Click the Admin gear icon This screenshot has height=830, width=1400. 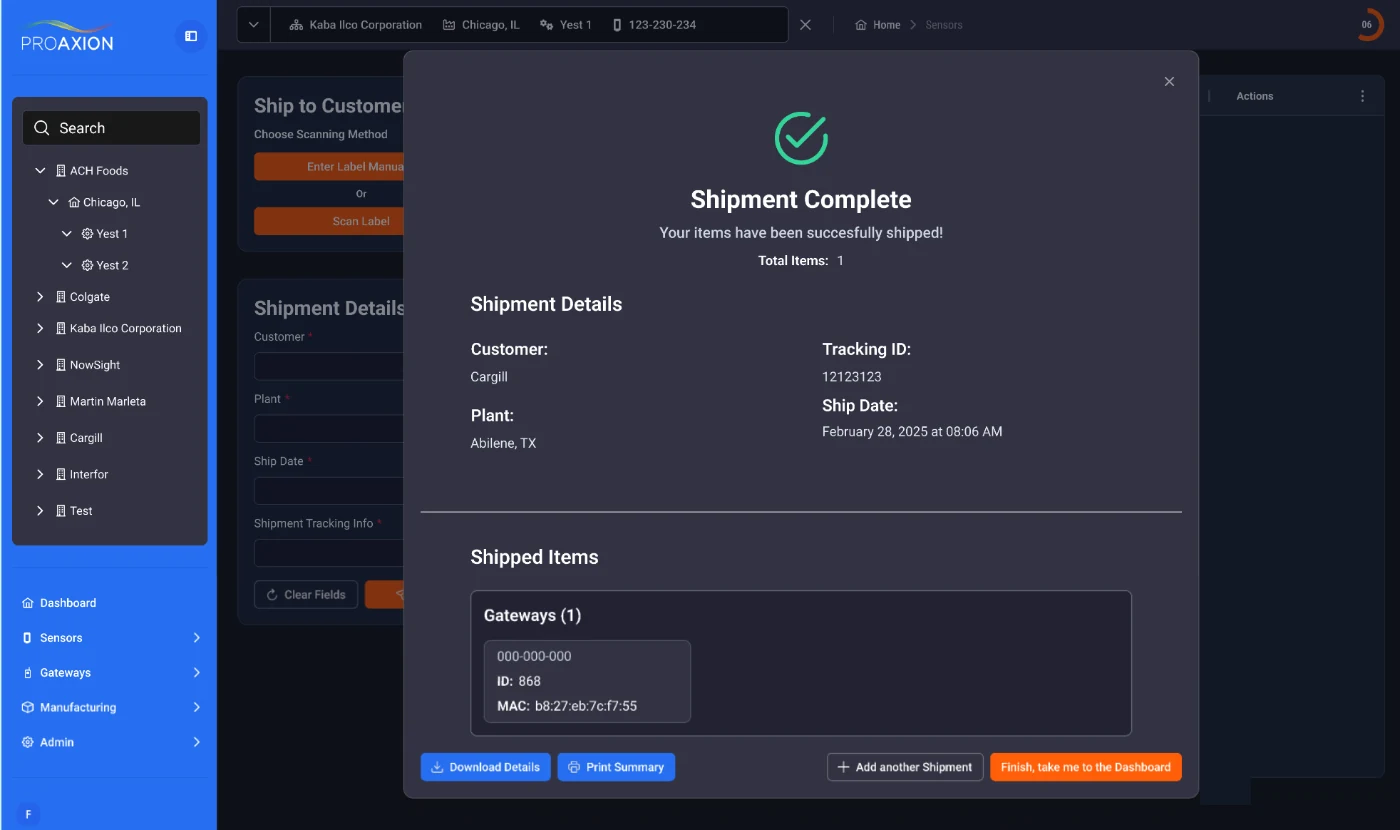28,742
